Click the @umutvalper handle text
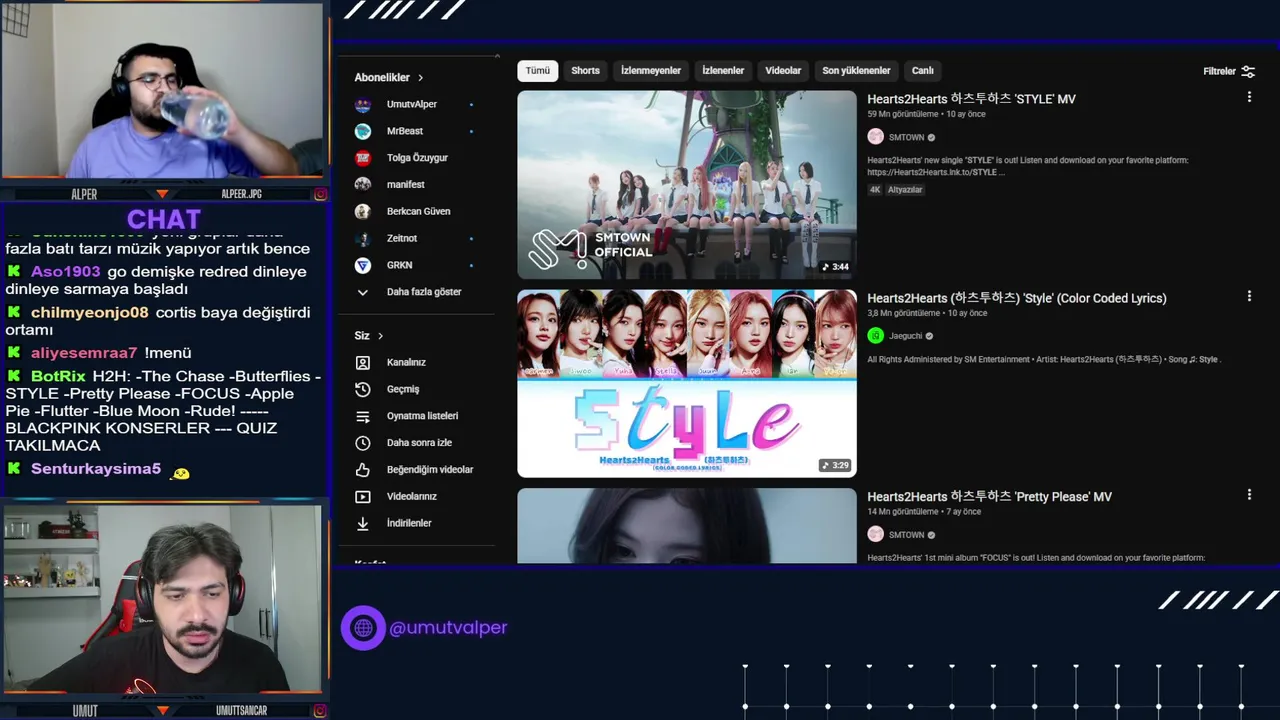The image size is (1280, 720). (448, 628)
